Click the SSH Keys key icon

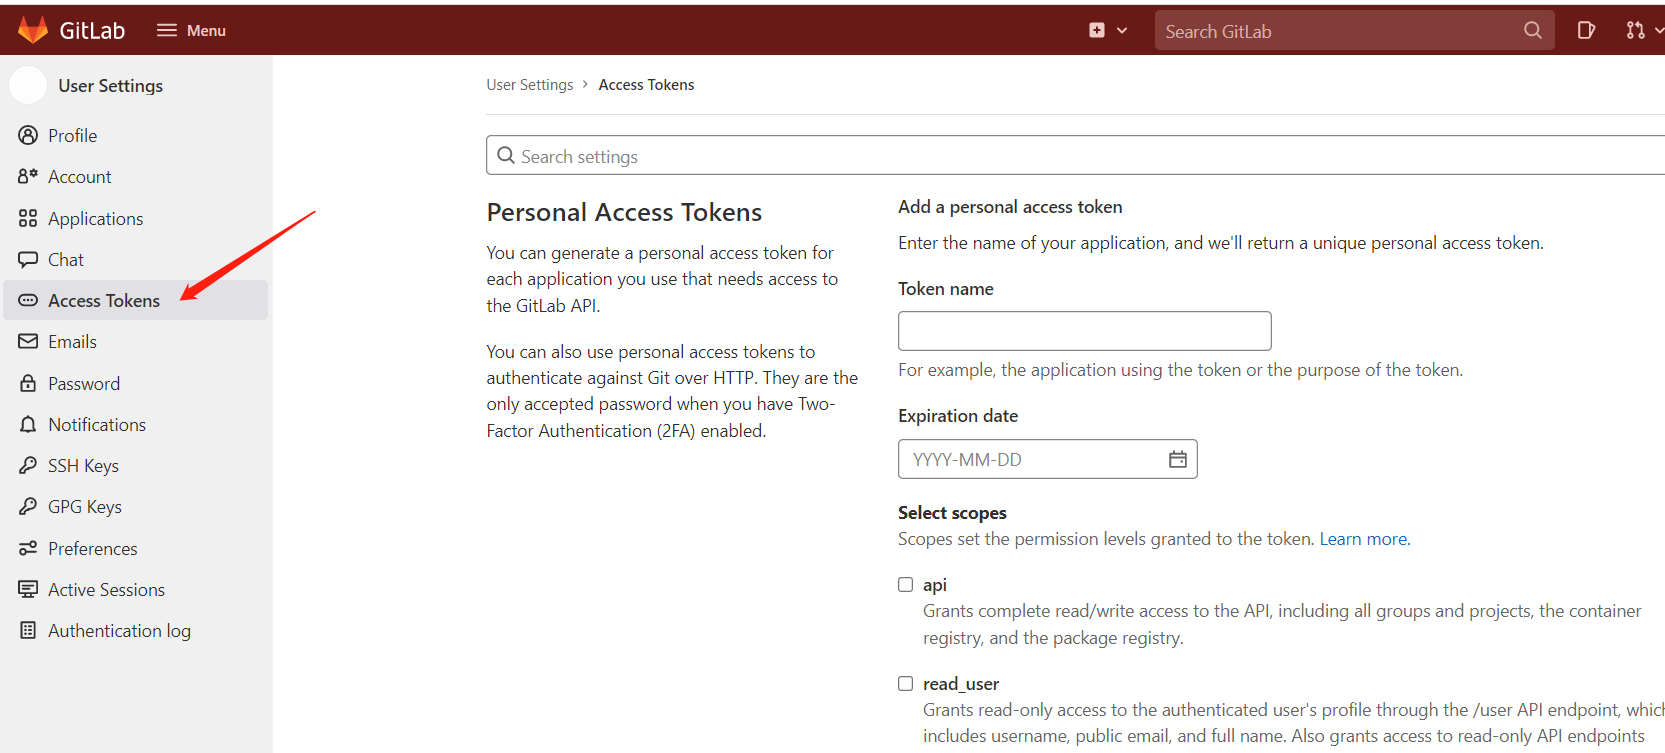pos(28,466)
